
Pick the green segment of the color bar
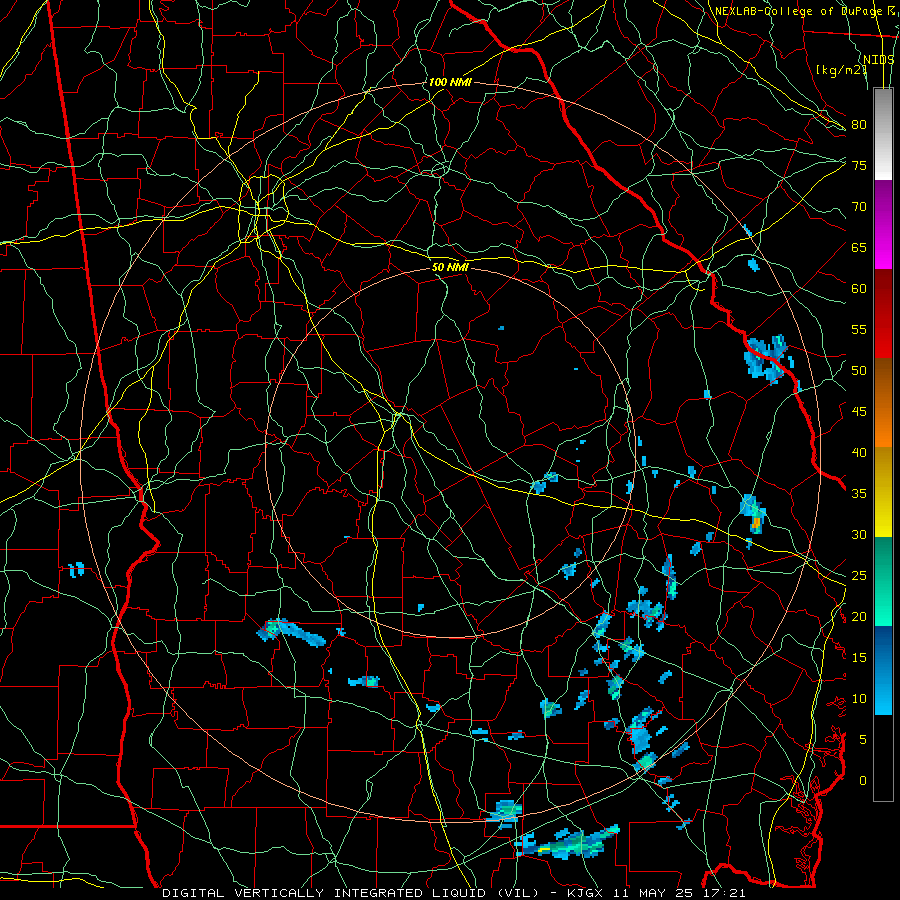[x=883, y=581]
